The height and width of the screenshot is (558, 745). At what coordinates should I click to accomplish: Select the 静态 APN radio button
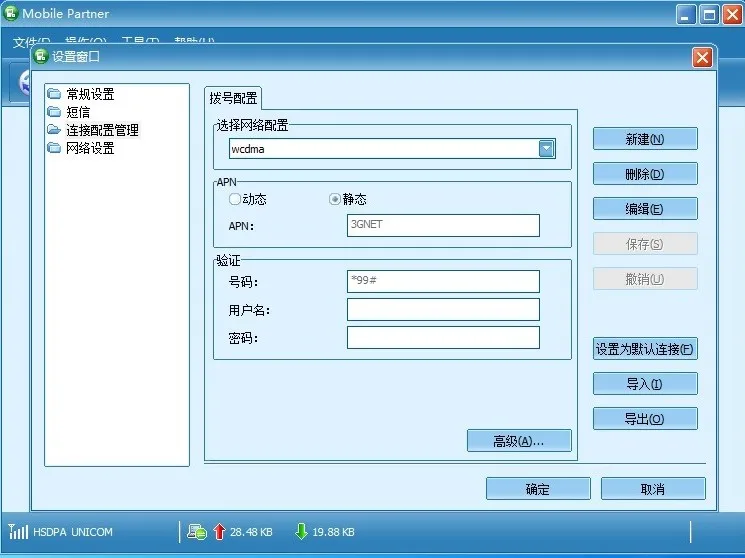[x=334, y=199]
